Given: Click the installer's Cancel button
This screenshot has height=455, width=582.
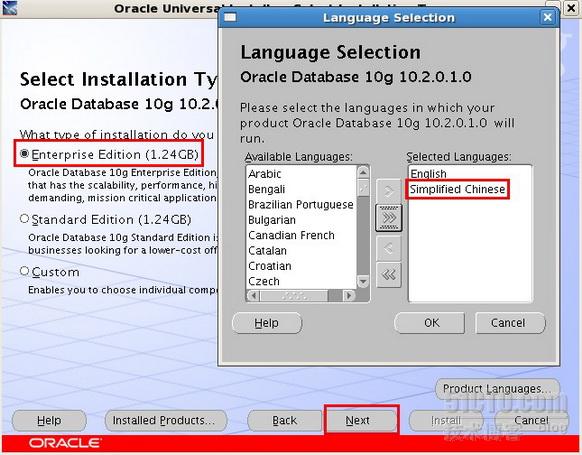Looking at the screenshot, I should 531,420.
